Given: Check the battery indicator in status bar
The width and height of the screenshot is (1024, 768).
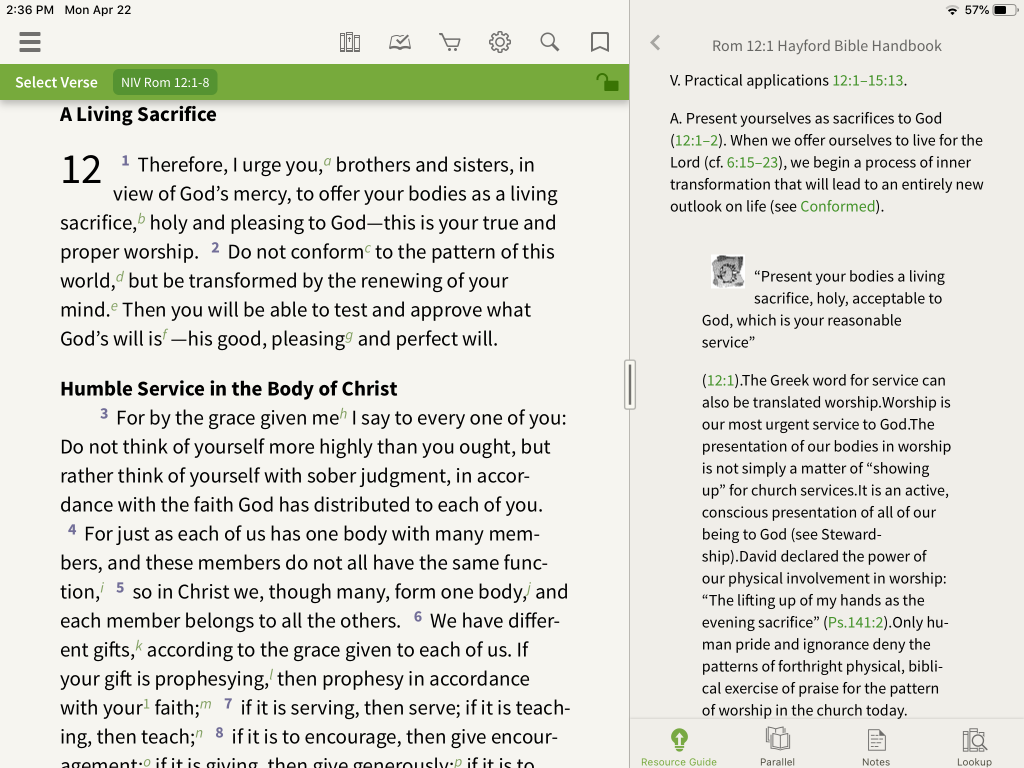Looking at the screenshot, I should click(x=1004, y=10).
